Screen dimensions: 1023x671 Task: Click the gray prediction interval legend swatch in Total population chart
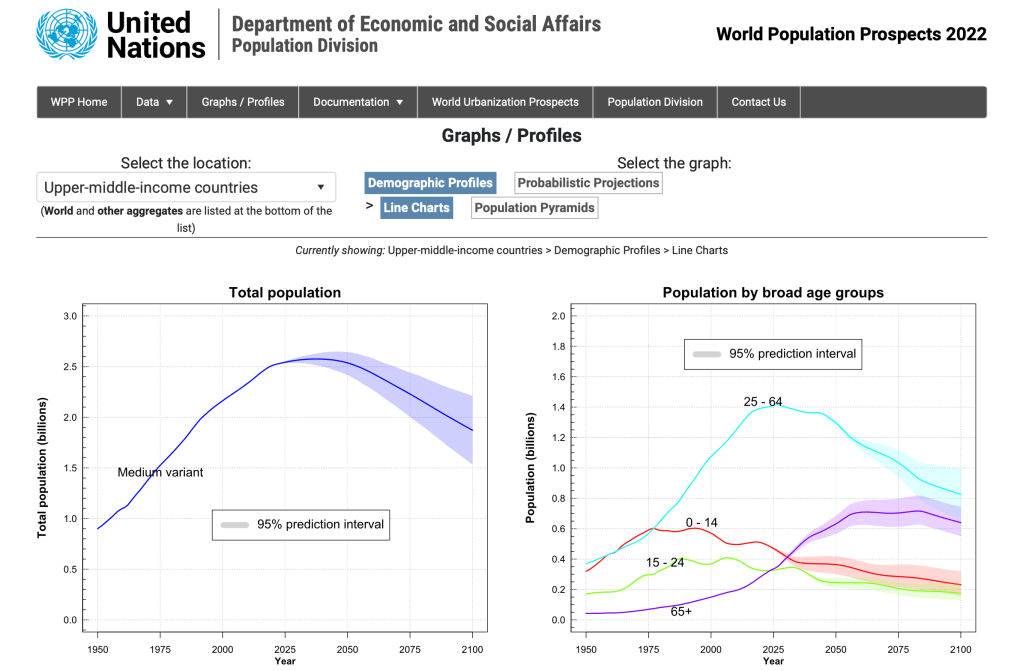[x=234, y=524]
